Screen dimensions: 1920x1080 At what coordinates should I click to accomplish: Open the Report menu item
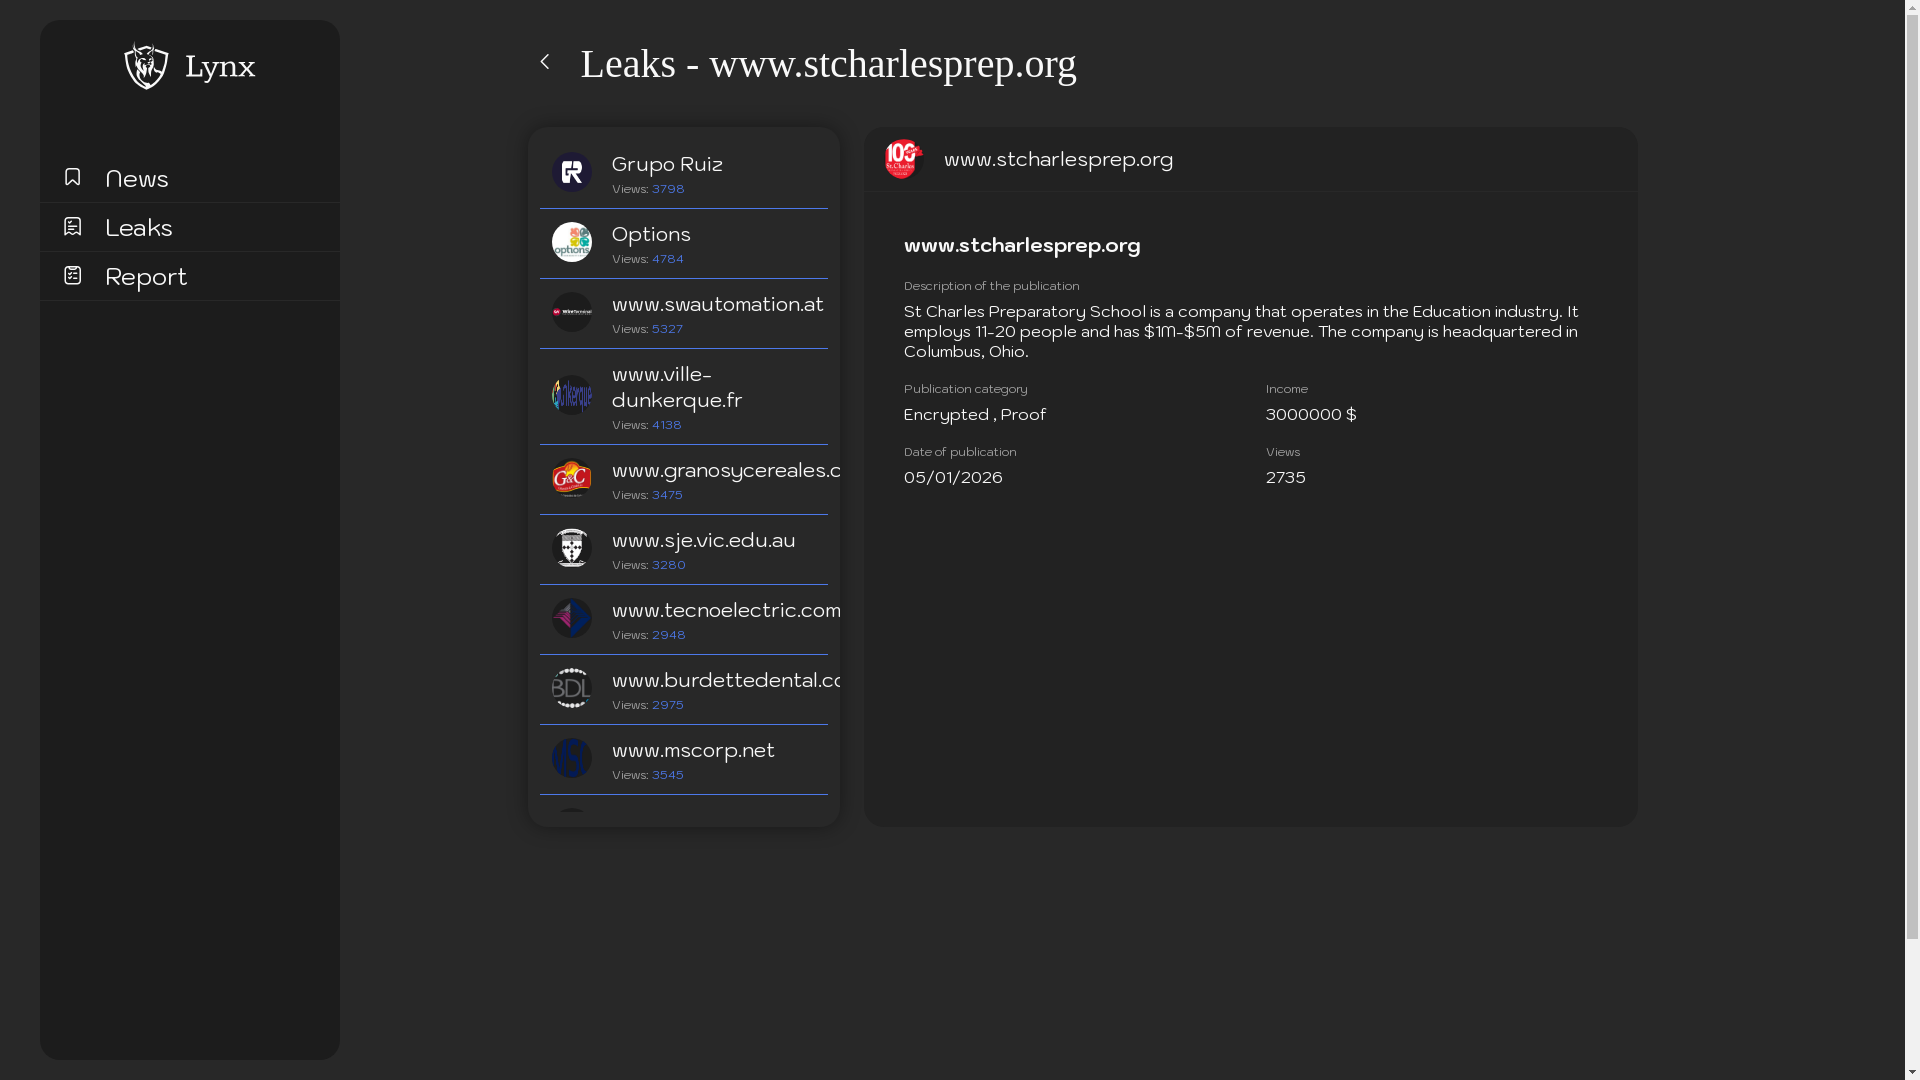146,276
